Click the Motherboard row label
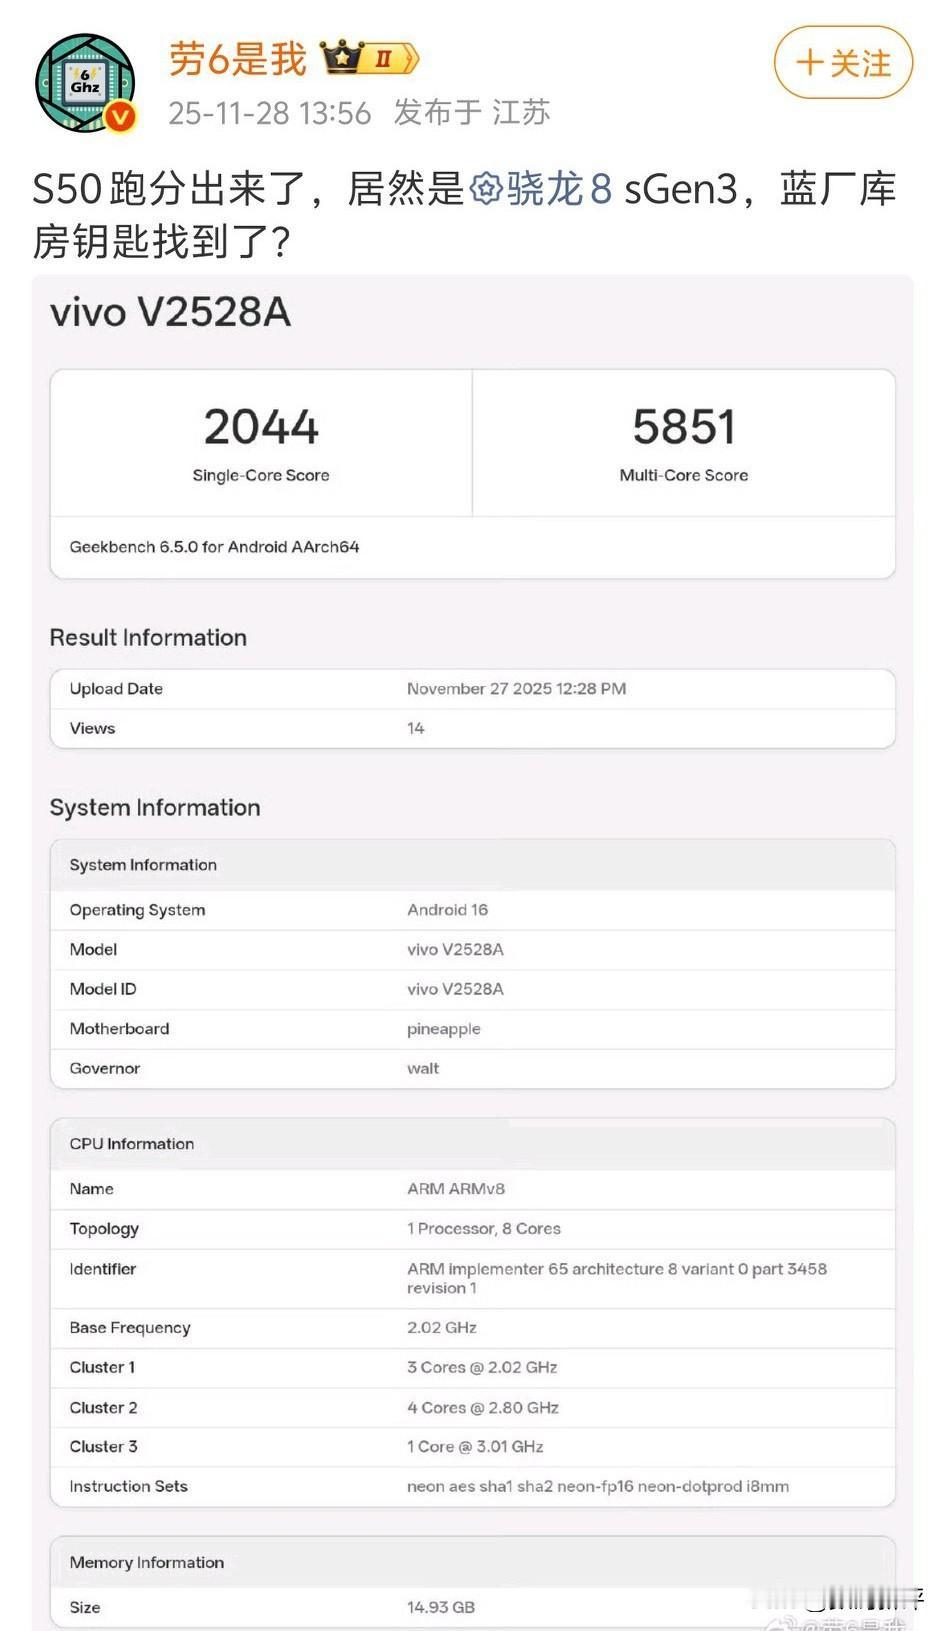The image size is (945, 1631). click(119, 1029)
